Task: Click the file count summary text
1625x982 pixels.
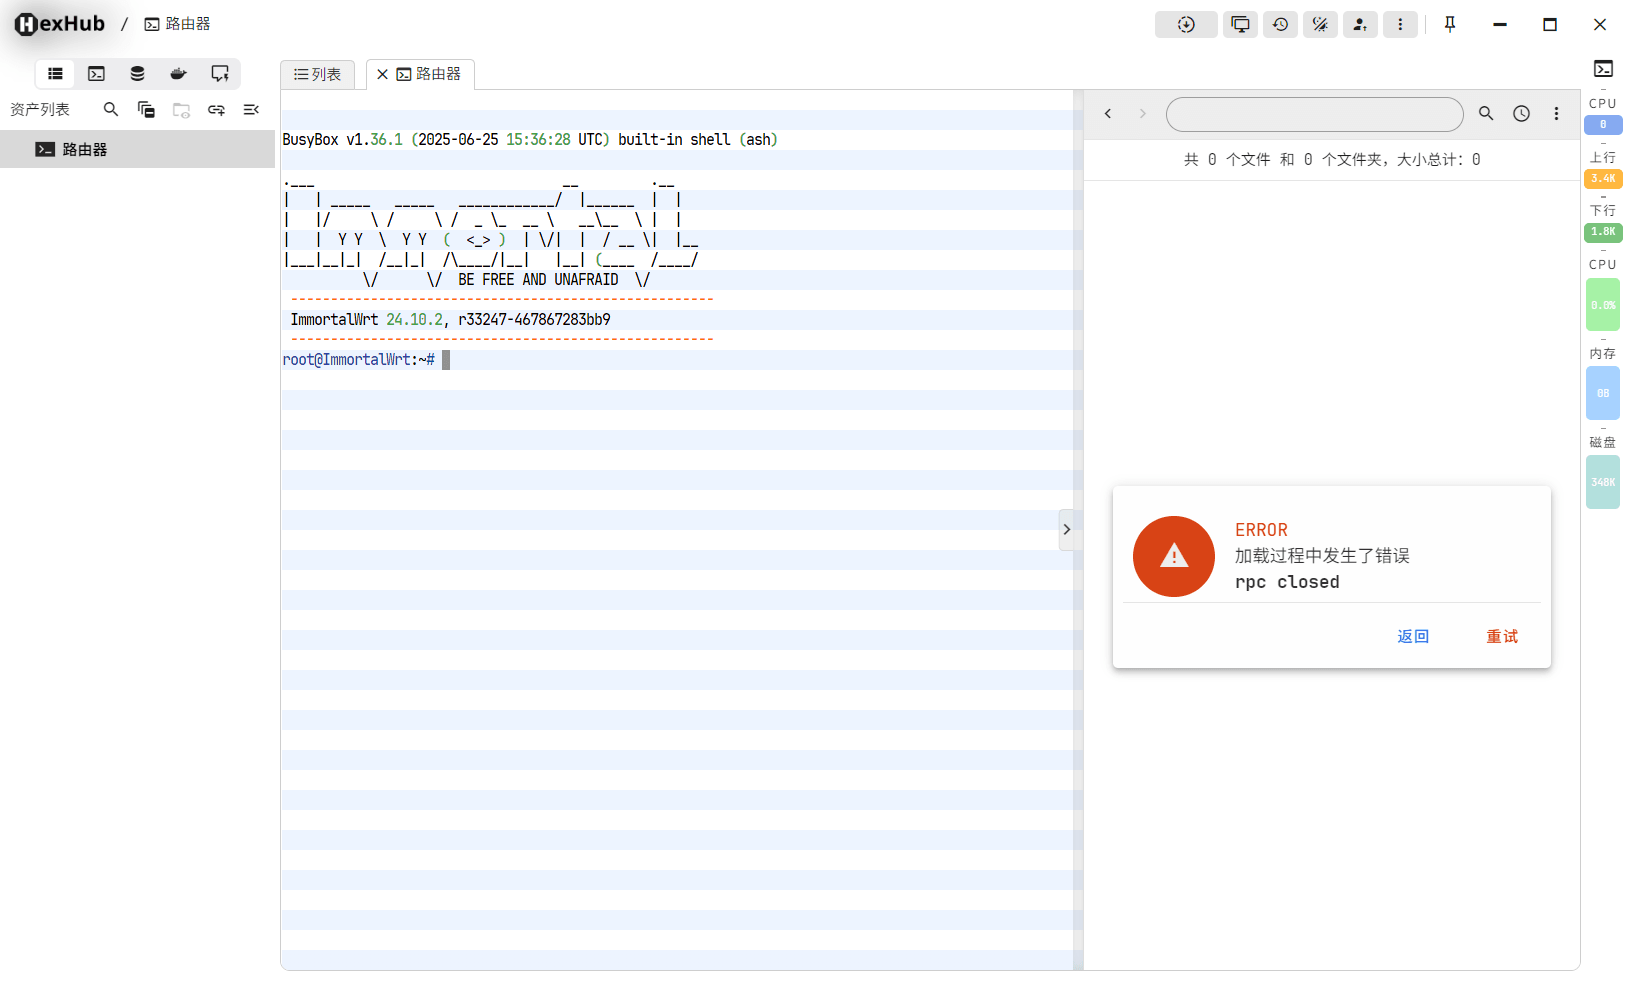Action: tap(1332, 160)
